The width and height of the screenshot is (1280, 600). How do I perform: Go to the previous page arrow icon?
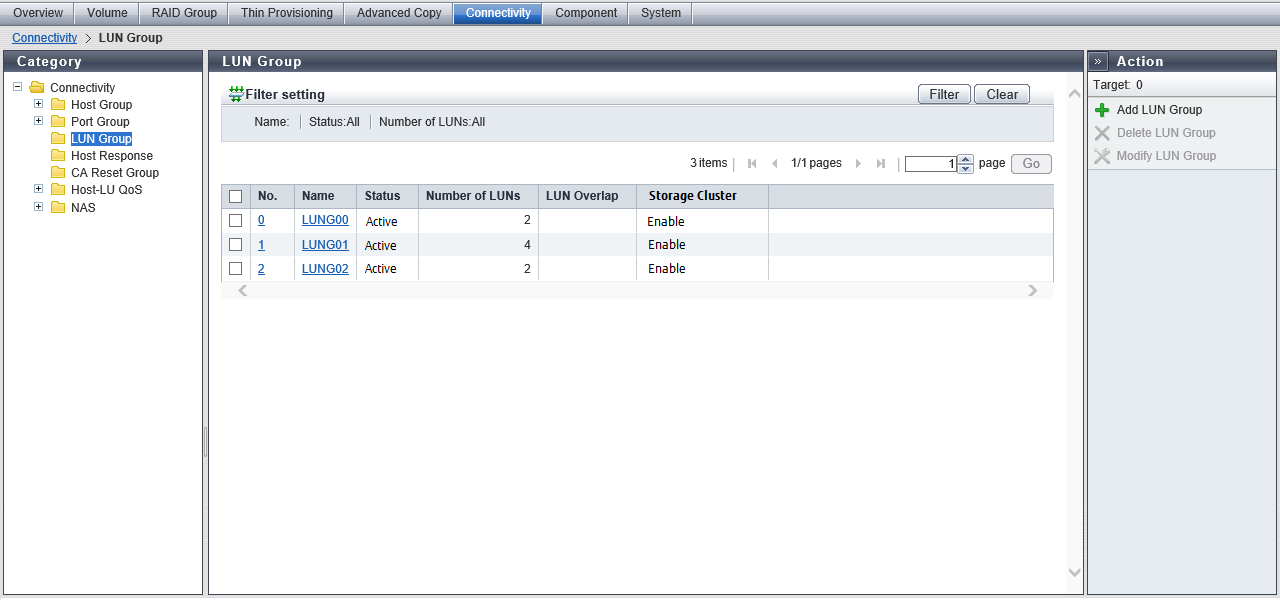(774, 163)
